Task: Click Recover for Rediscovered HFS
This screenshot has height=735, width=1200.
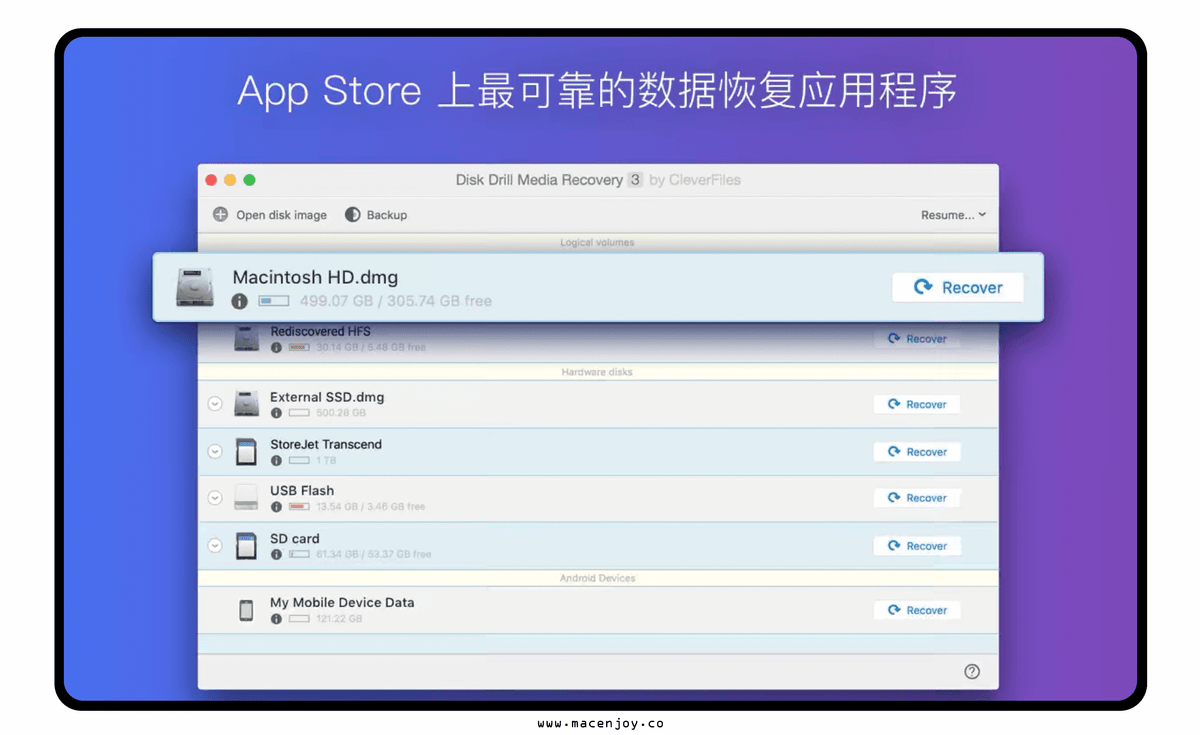Action: click(x=917, y=339)
